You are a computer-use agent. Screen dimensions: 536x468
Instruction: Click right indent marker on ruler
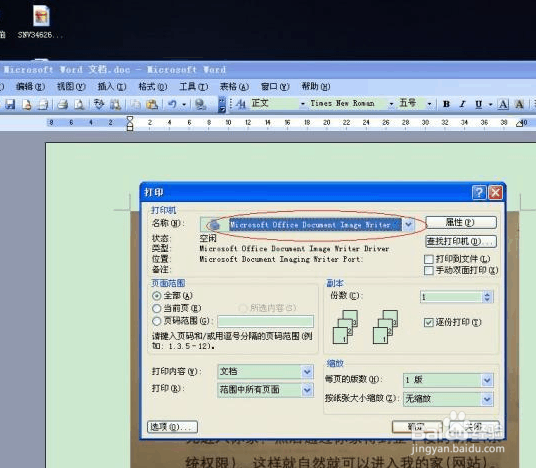point(520,123)
